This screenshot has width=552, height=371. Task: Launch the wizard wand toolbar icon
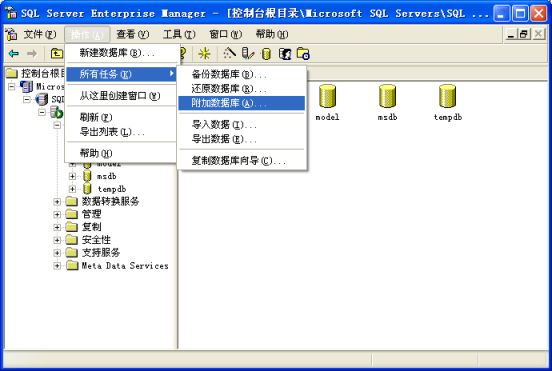[230, 54]
